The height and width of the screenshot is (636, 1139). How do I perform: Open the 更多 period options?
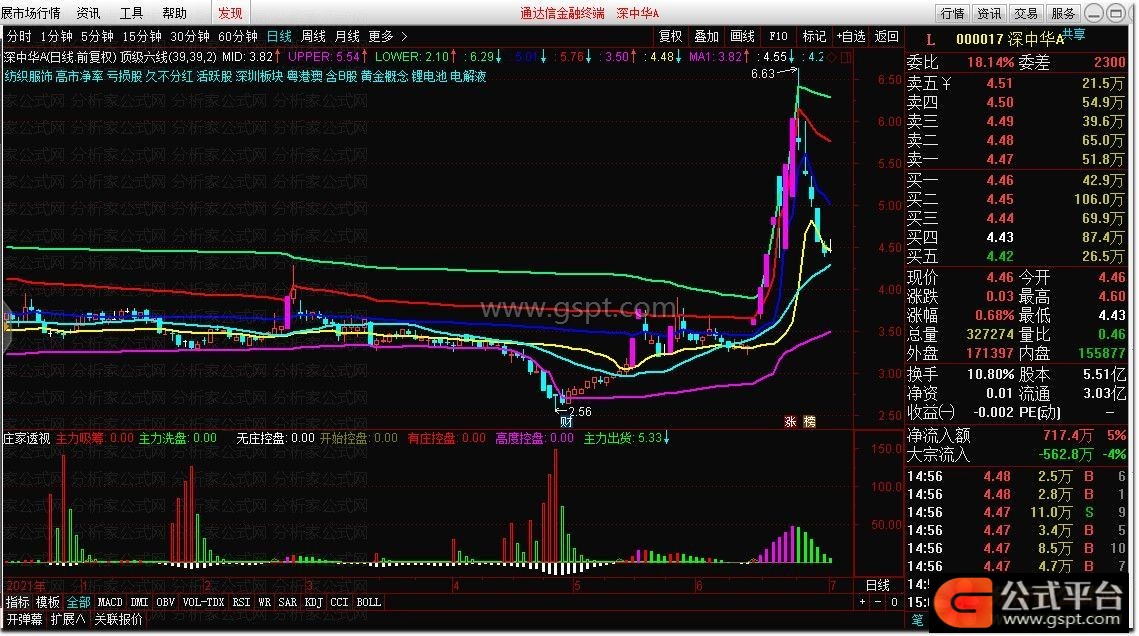click(381, 36)
